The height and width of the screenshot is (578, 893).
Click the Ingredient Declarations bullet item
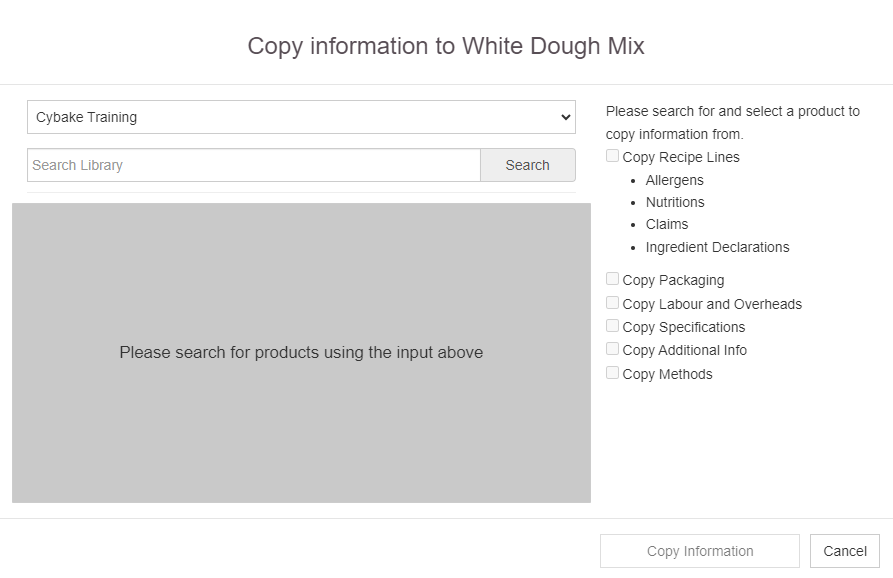pyautogui.click(x=718, y=247)
